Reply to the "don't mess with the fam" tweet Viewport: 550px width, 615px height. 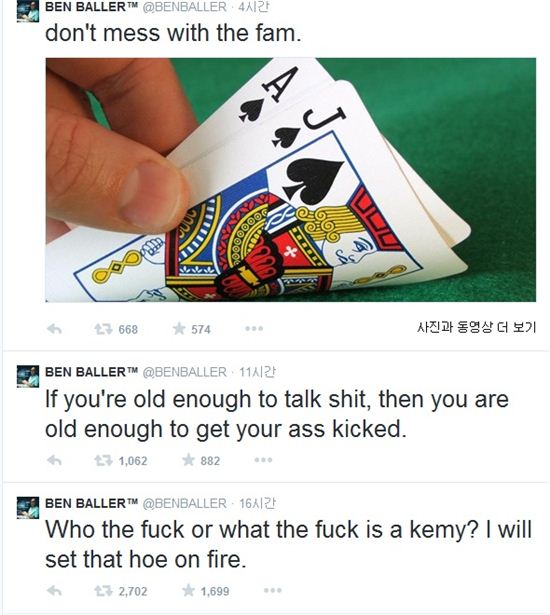[54, 329]
